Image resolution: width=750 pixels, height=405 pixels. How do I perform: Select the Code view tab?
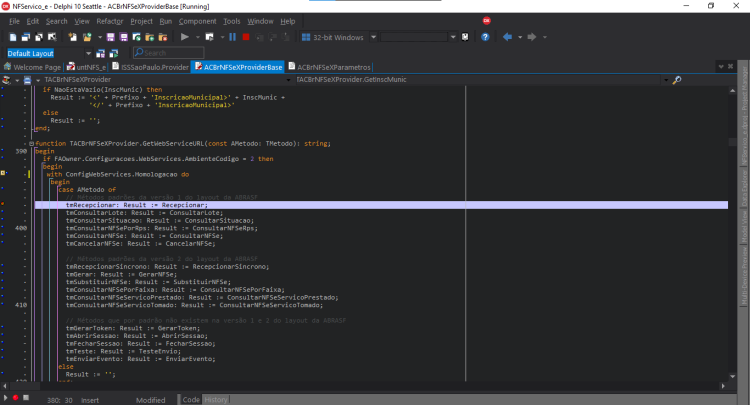tap(191, 400)
